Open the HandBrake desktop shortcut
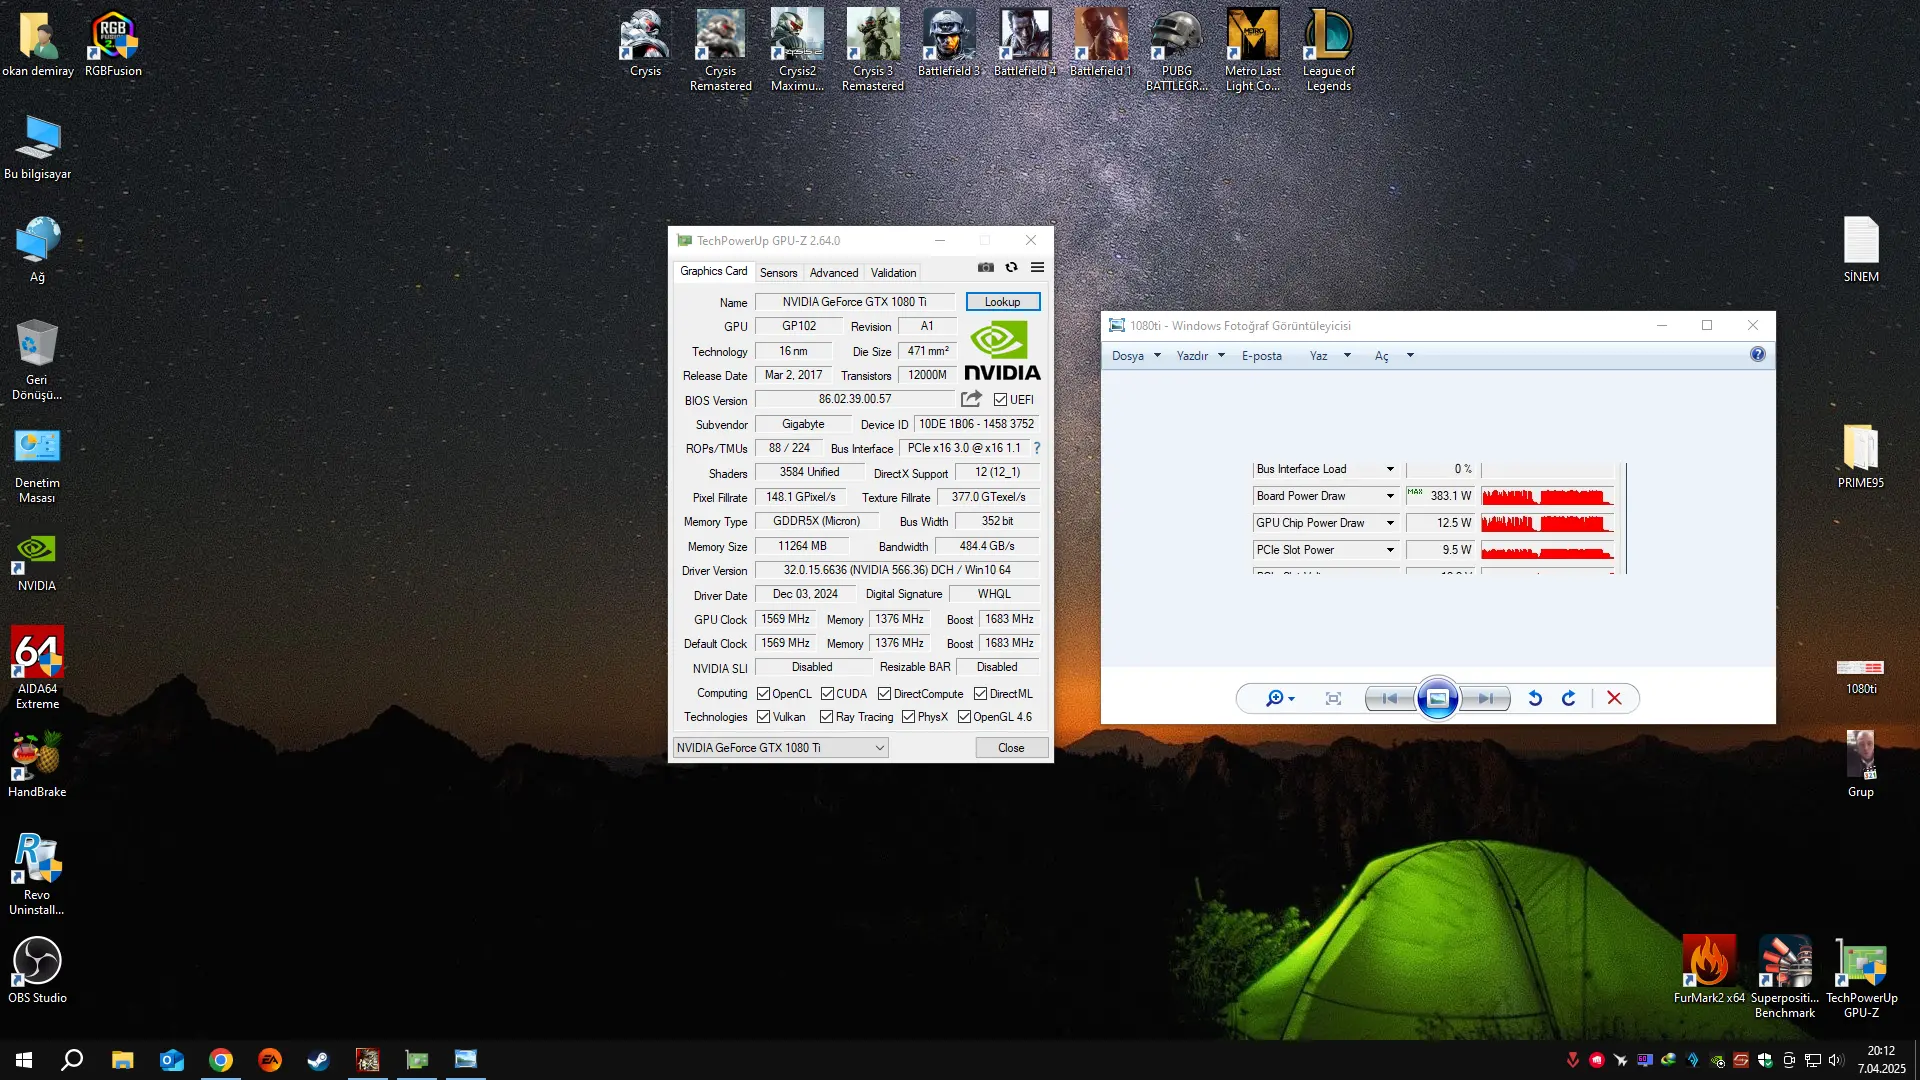 coord(37,764)
